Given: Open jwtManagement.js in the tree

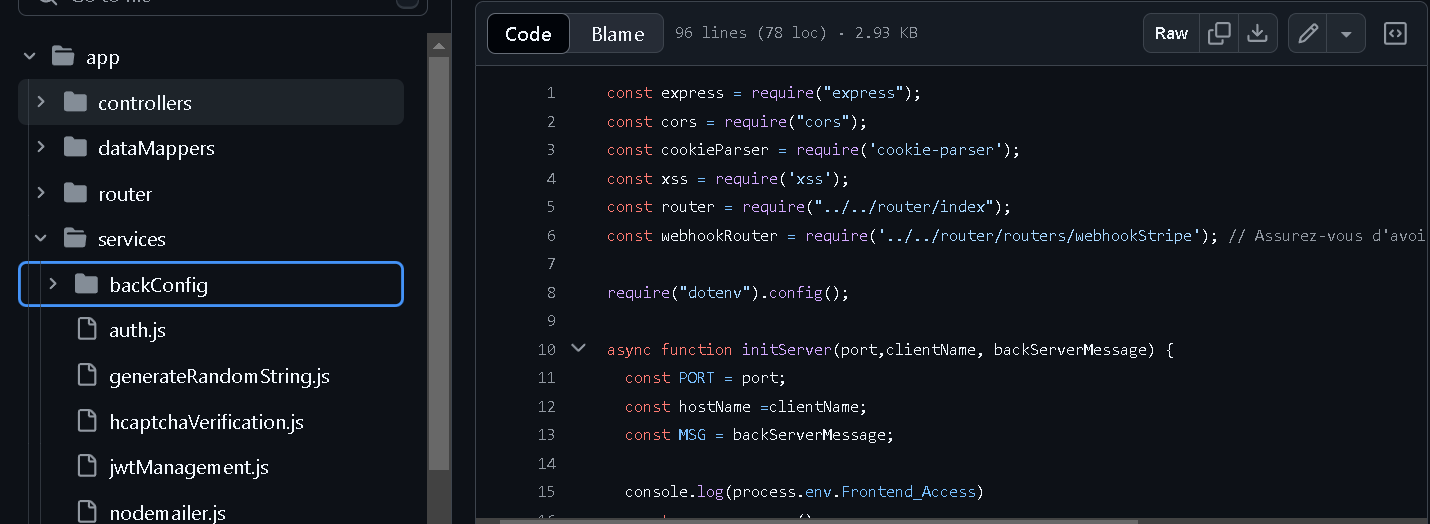Looking at the screenshot, I should pos(189,467).
